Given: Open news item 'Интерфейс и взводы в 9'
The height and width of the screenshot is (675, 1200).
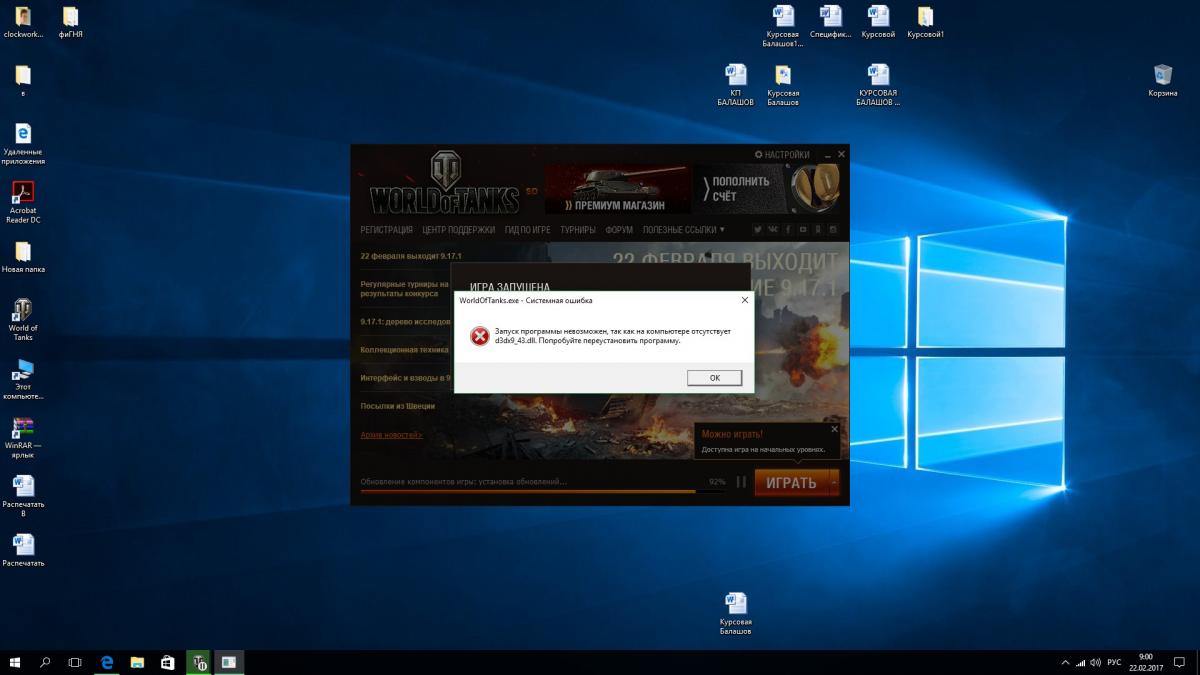Looking at the screenshot, I should coord(405,378).
